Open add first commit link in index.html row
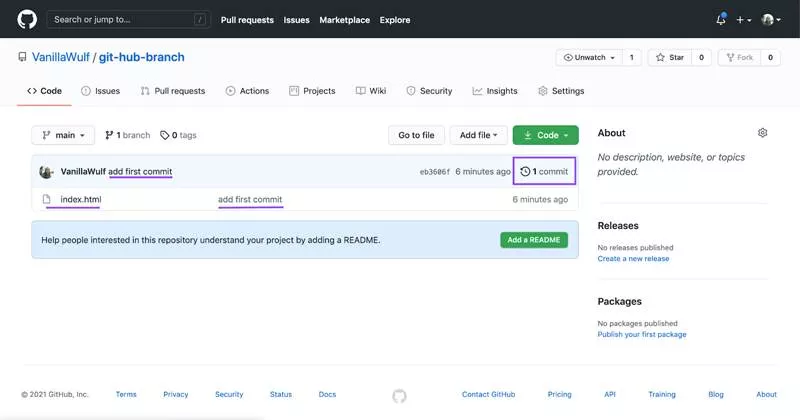 pyautogui.click(x=250, y=199)
